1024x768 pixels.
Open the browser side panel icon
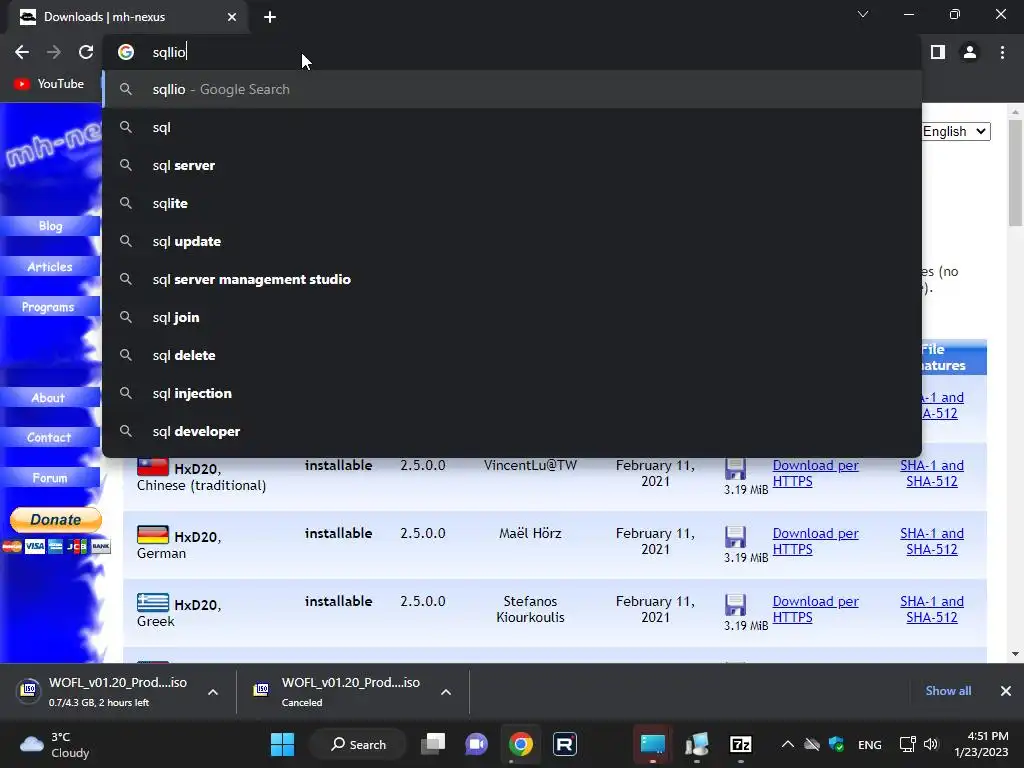click(938, 52)
